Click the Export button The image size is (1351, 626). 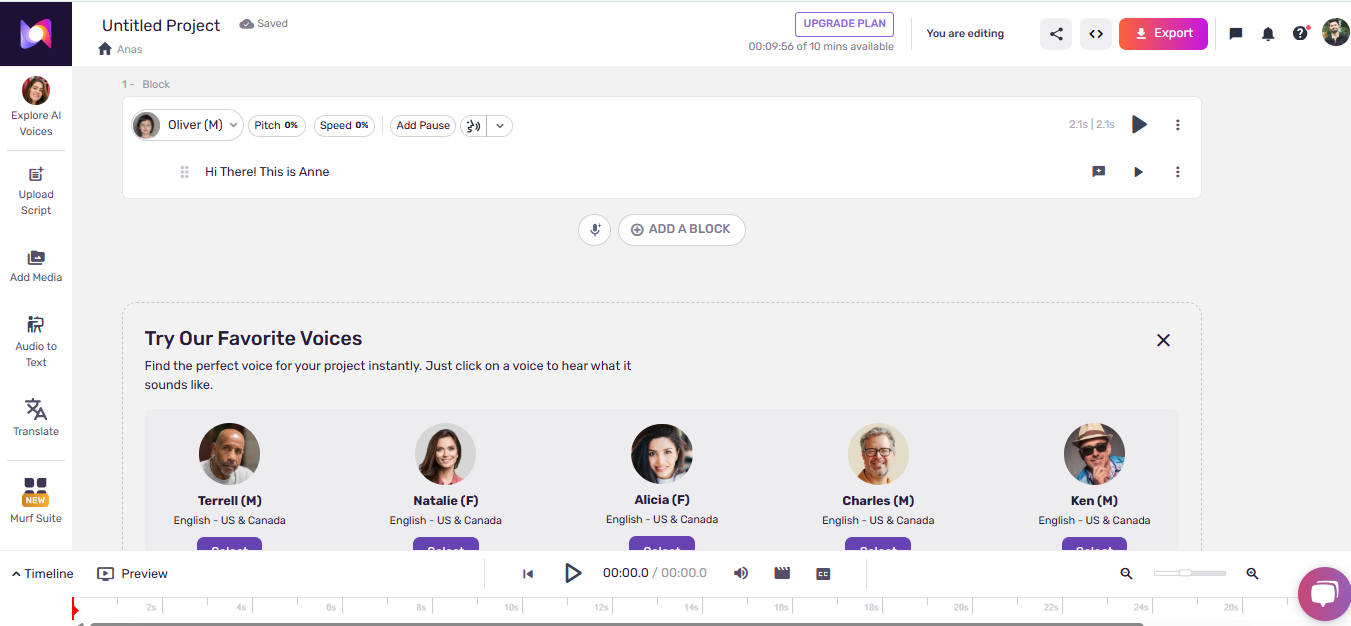1163,34
